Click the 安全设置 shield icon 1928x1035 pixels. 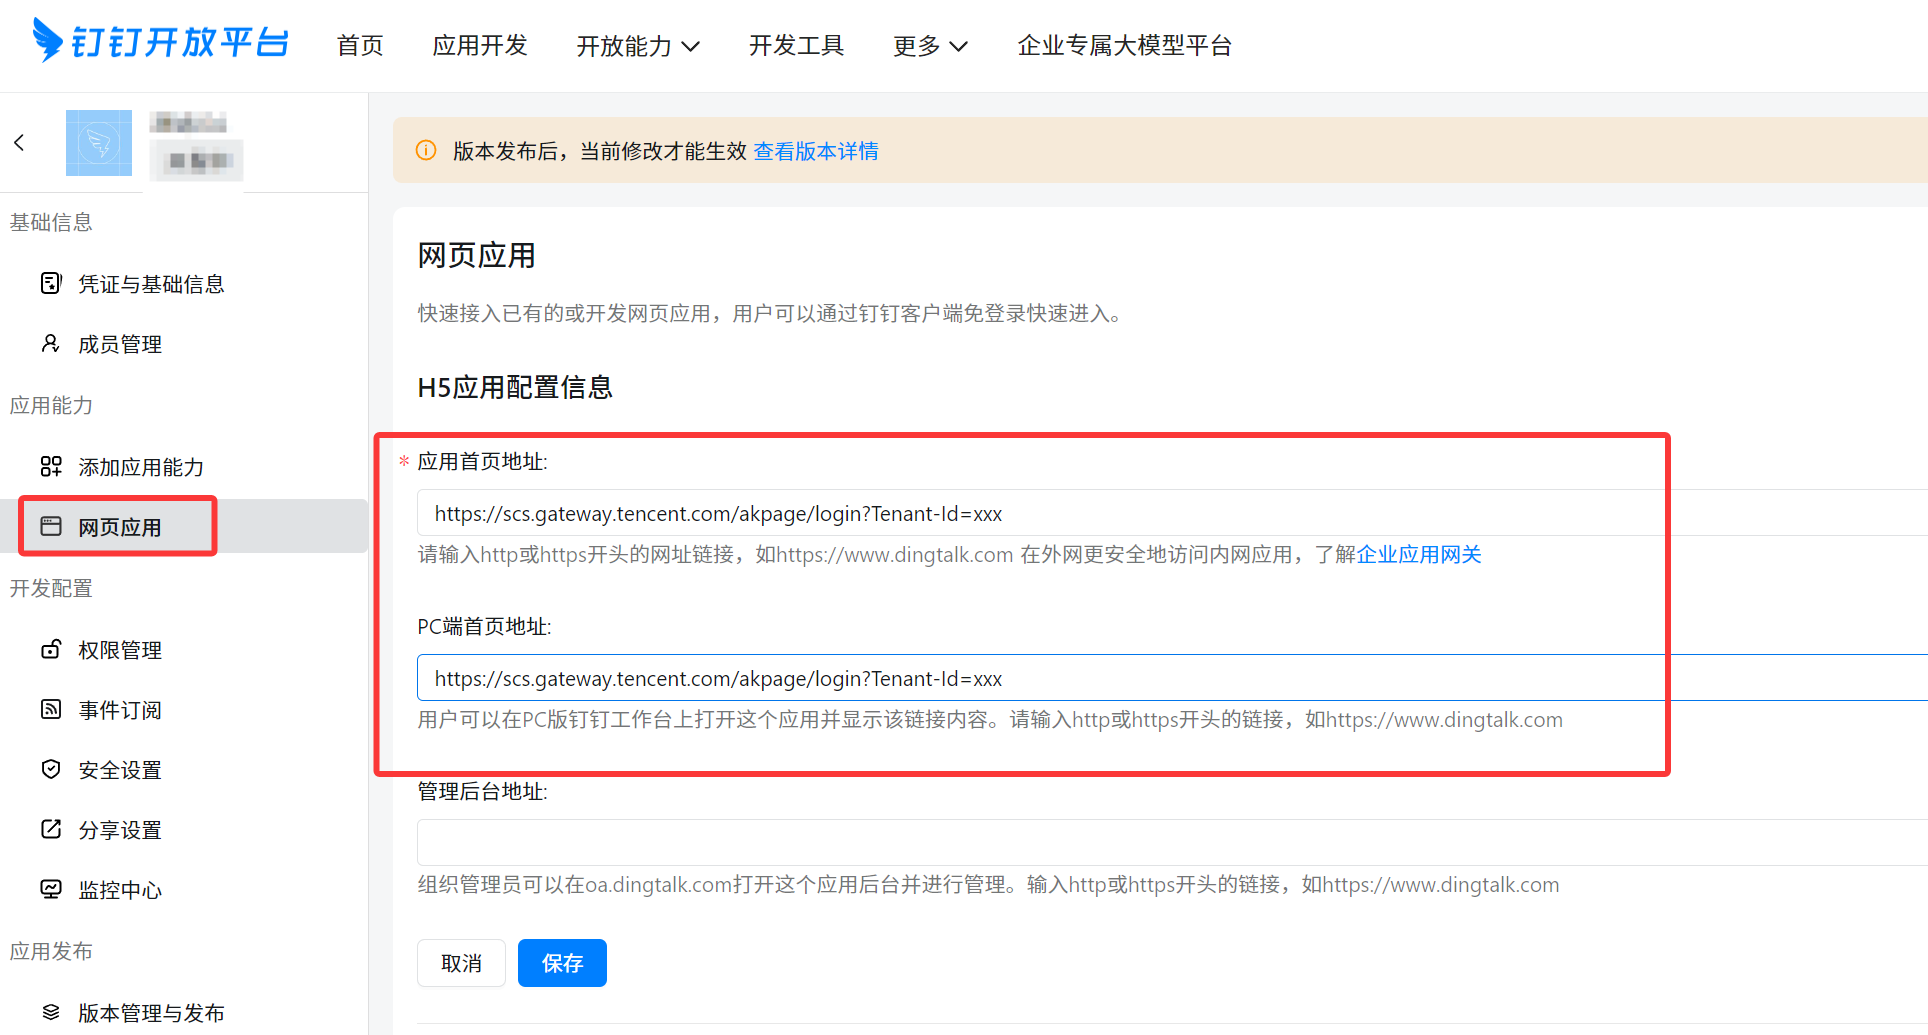(x=51, y=769)
